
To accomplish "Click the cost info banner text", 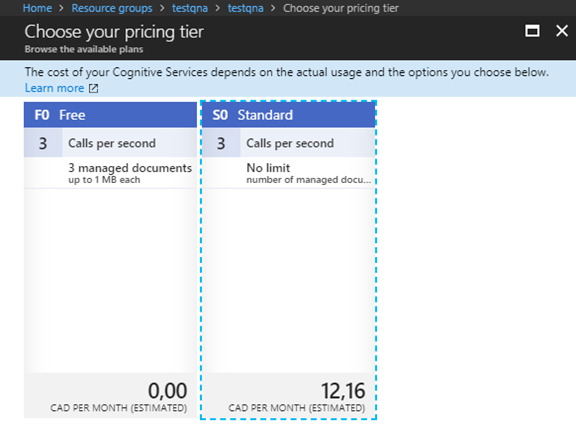I will pyautogui.click(x=287, y=72).
